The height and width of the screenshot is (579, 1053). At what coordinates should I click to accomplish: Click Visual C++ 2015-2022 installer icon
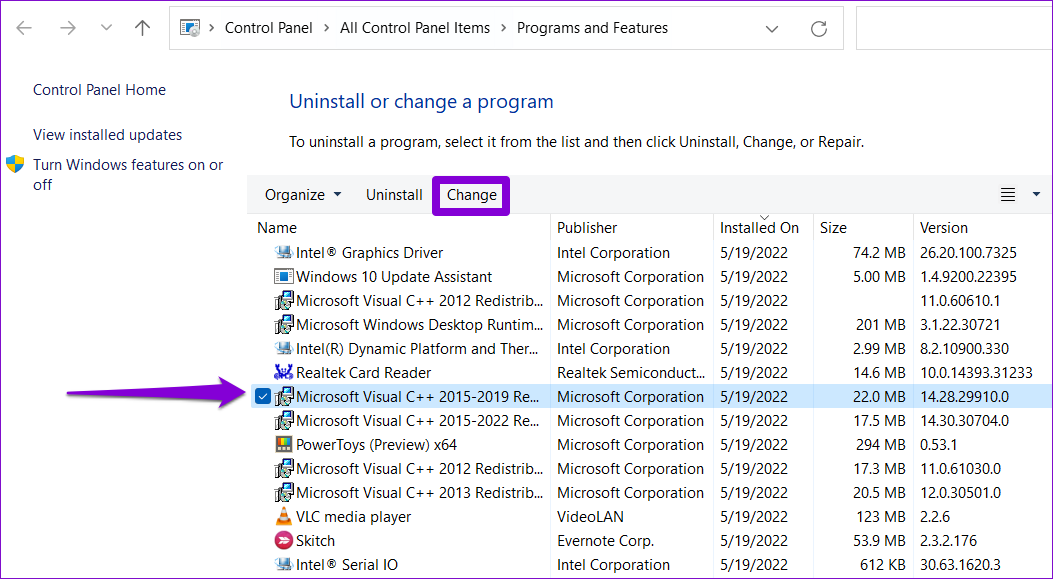(x=284, y=421)
